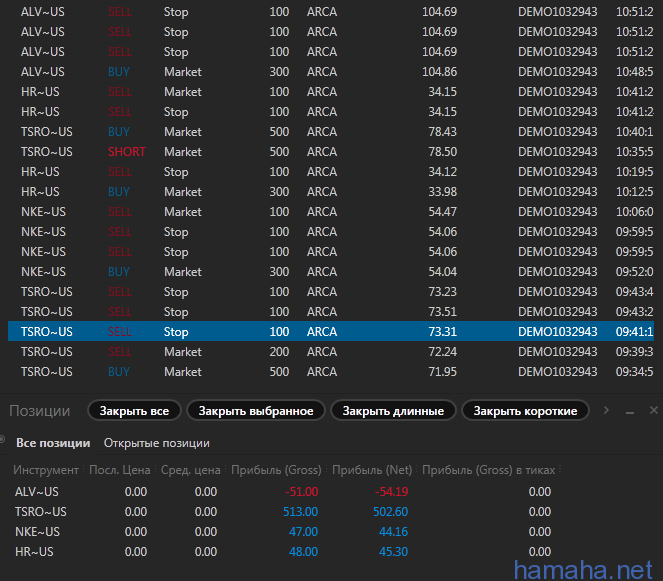Close the Позиции panel
The height and width of the screenshot is (581, 663).
(x=654, y=411)
